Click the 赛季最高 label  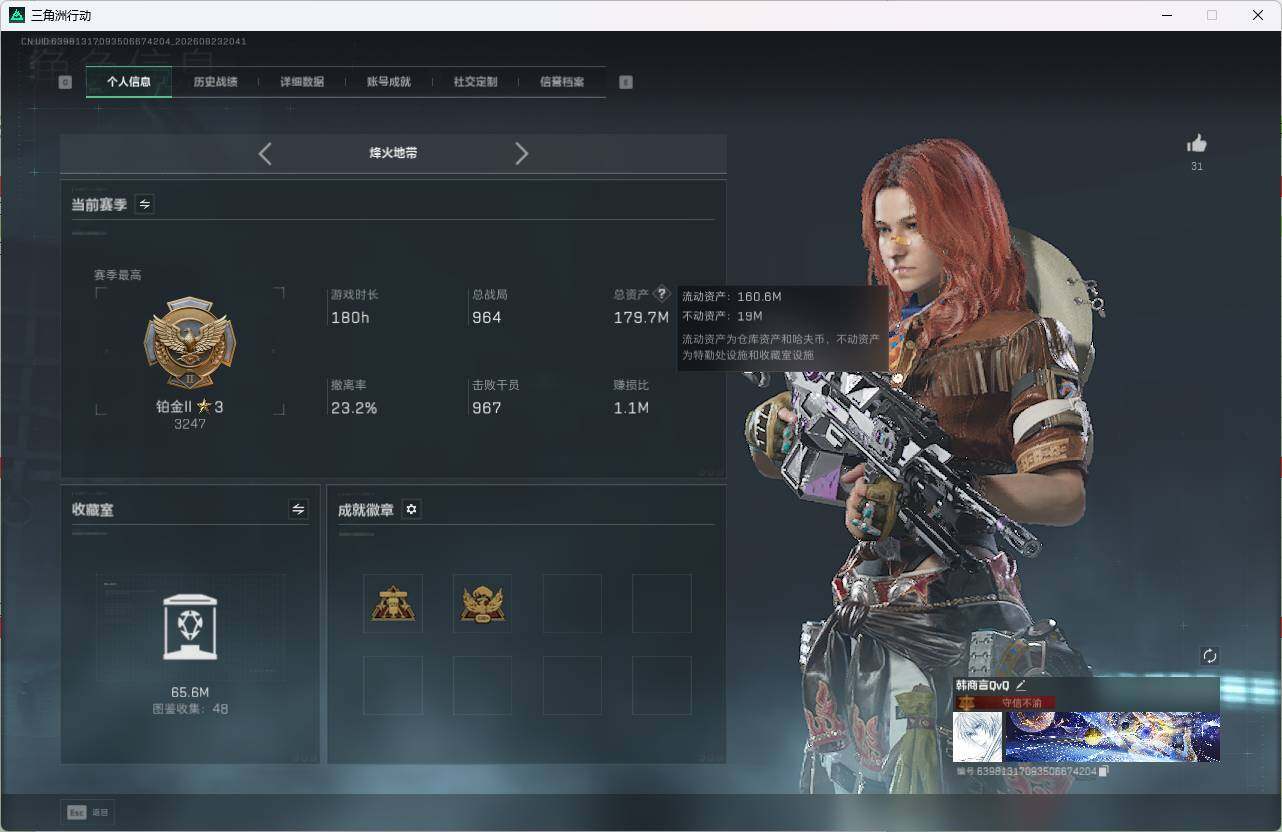(118, 275)
